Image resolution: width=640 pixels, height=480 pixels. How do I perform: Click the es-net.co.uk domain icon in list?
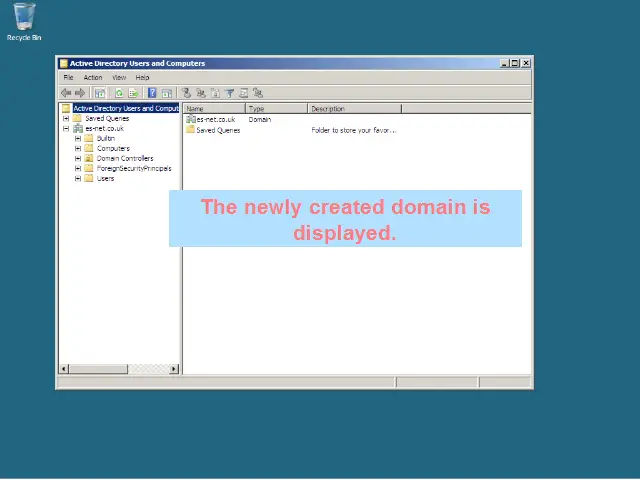pyautogui.click(x=190, y=119)
